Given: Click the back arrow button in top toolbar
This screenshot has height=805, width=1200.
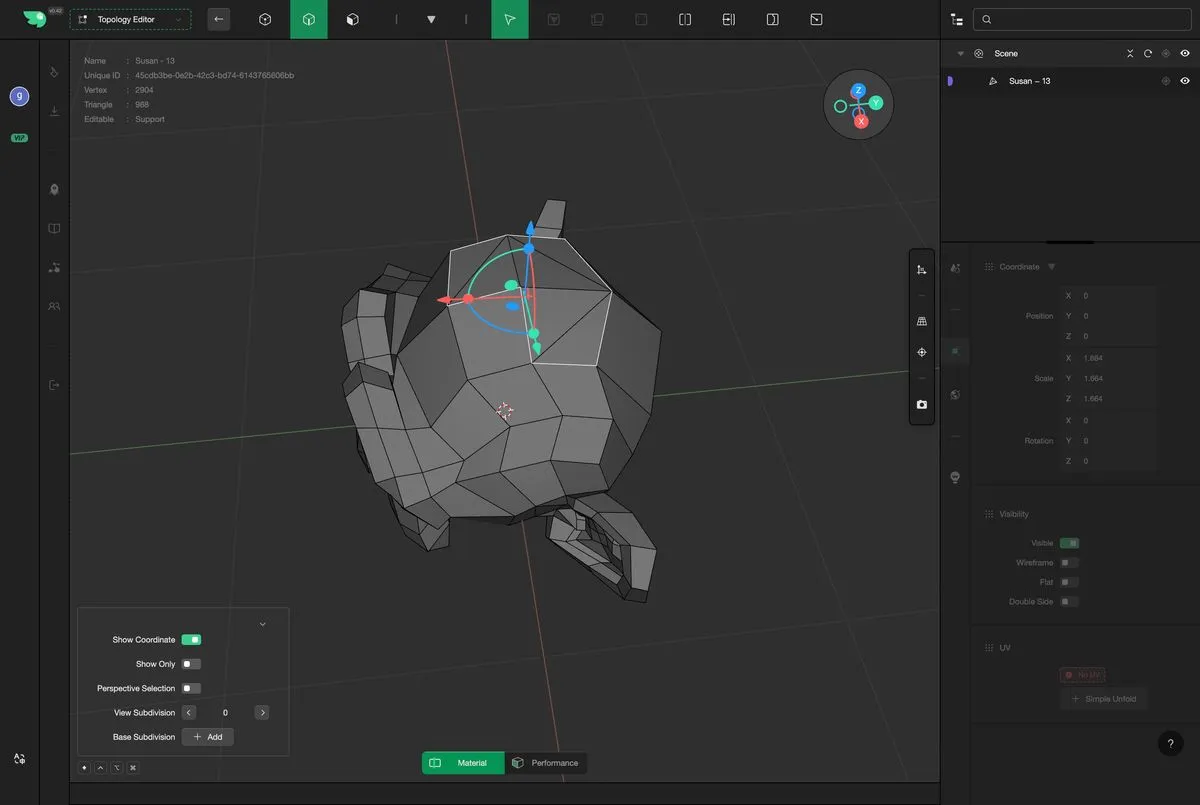Looking at the screenshot, I should click(x=218, y=19).
